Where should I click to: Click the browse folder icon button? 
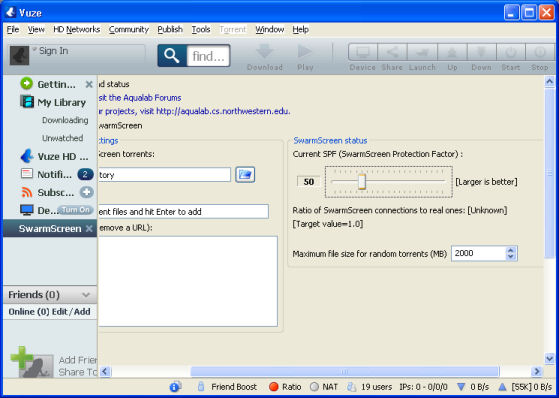tap(245, 174)
